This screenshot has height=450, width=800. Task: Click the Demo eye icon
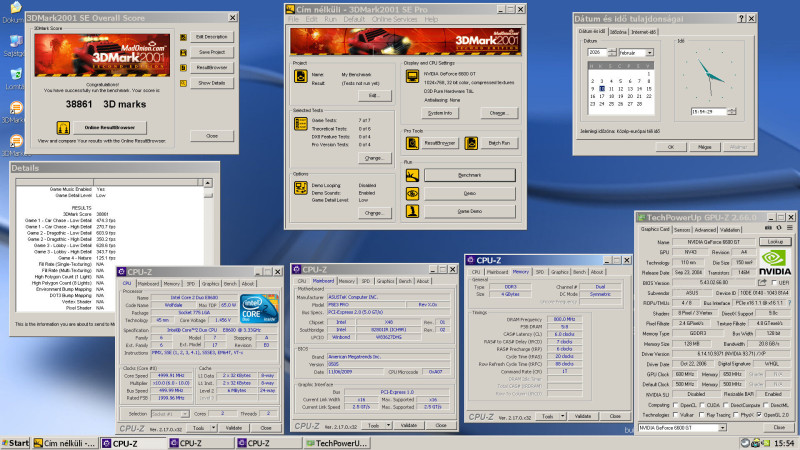point(413,193)
